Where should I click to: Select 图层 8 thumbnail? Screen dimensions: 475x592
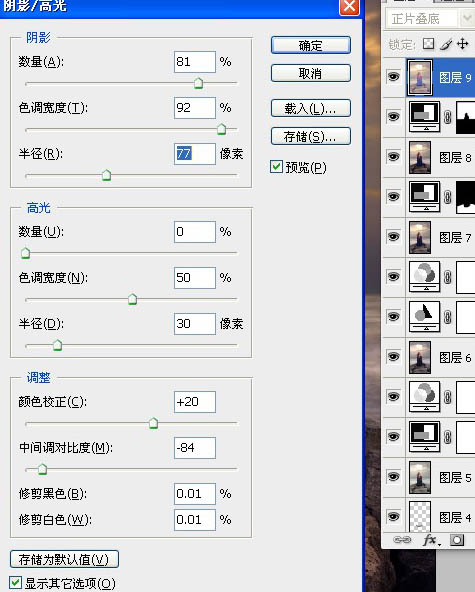[x=420, y=157]
